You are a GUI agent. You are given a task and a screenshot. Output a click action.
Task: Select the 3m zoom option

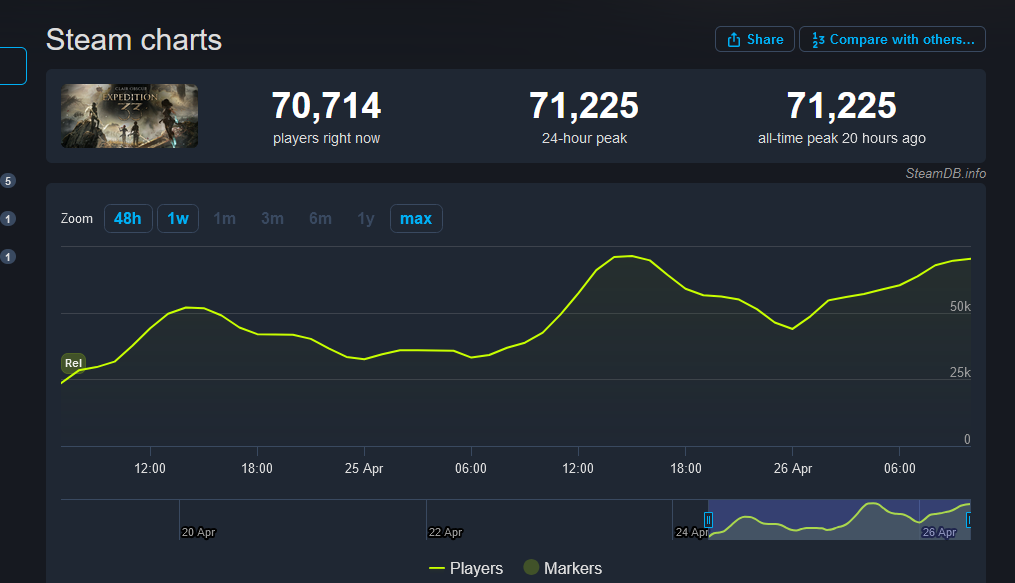[x=273, y=219]
